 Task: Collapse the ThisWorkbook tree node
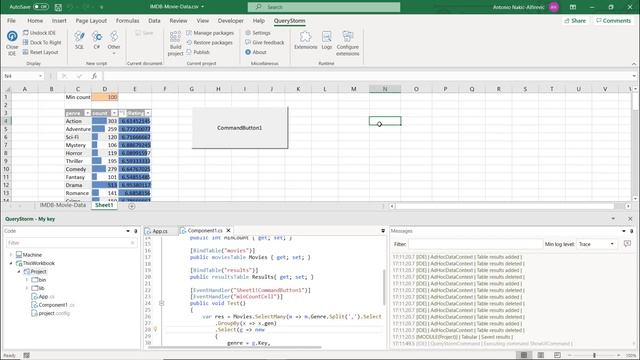click(11, 263)
